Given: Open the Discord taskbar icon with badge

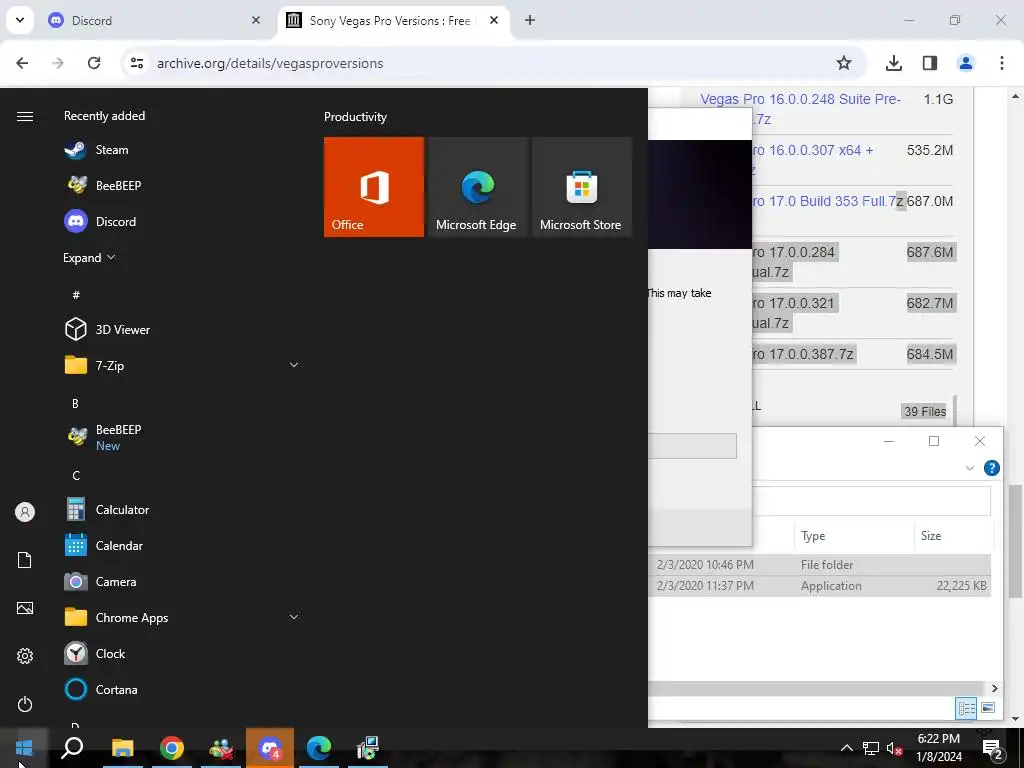Looking at the screenshot, I should click(270, 748).
